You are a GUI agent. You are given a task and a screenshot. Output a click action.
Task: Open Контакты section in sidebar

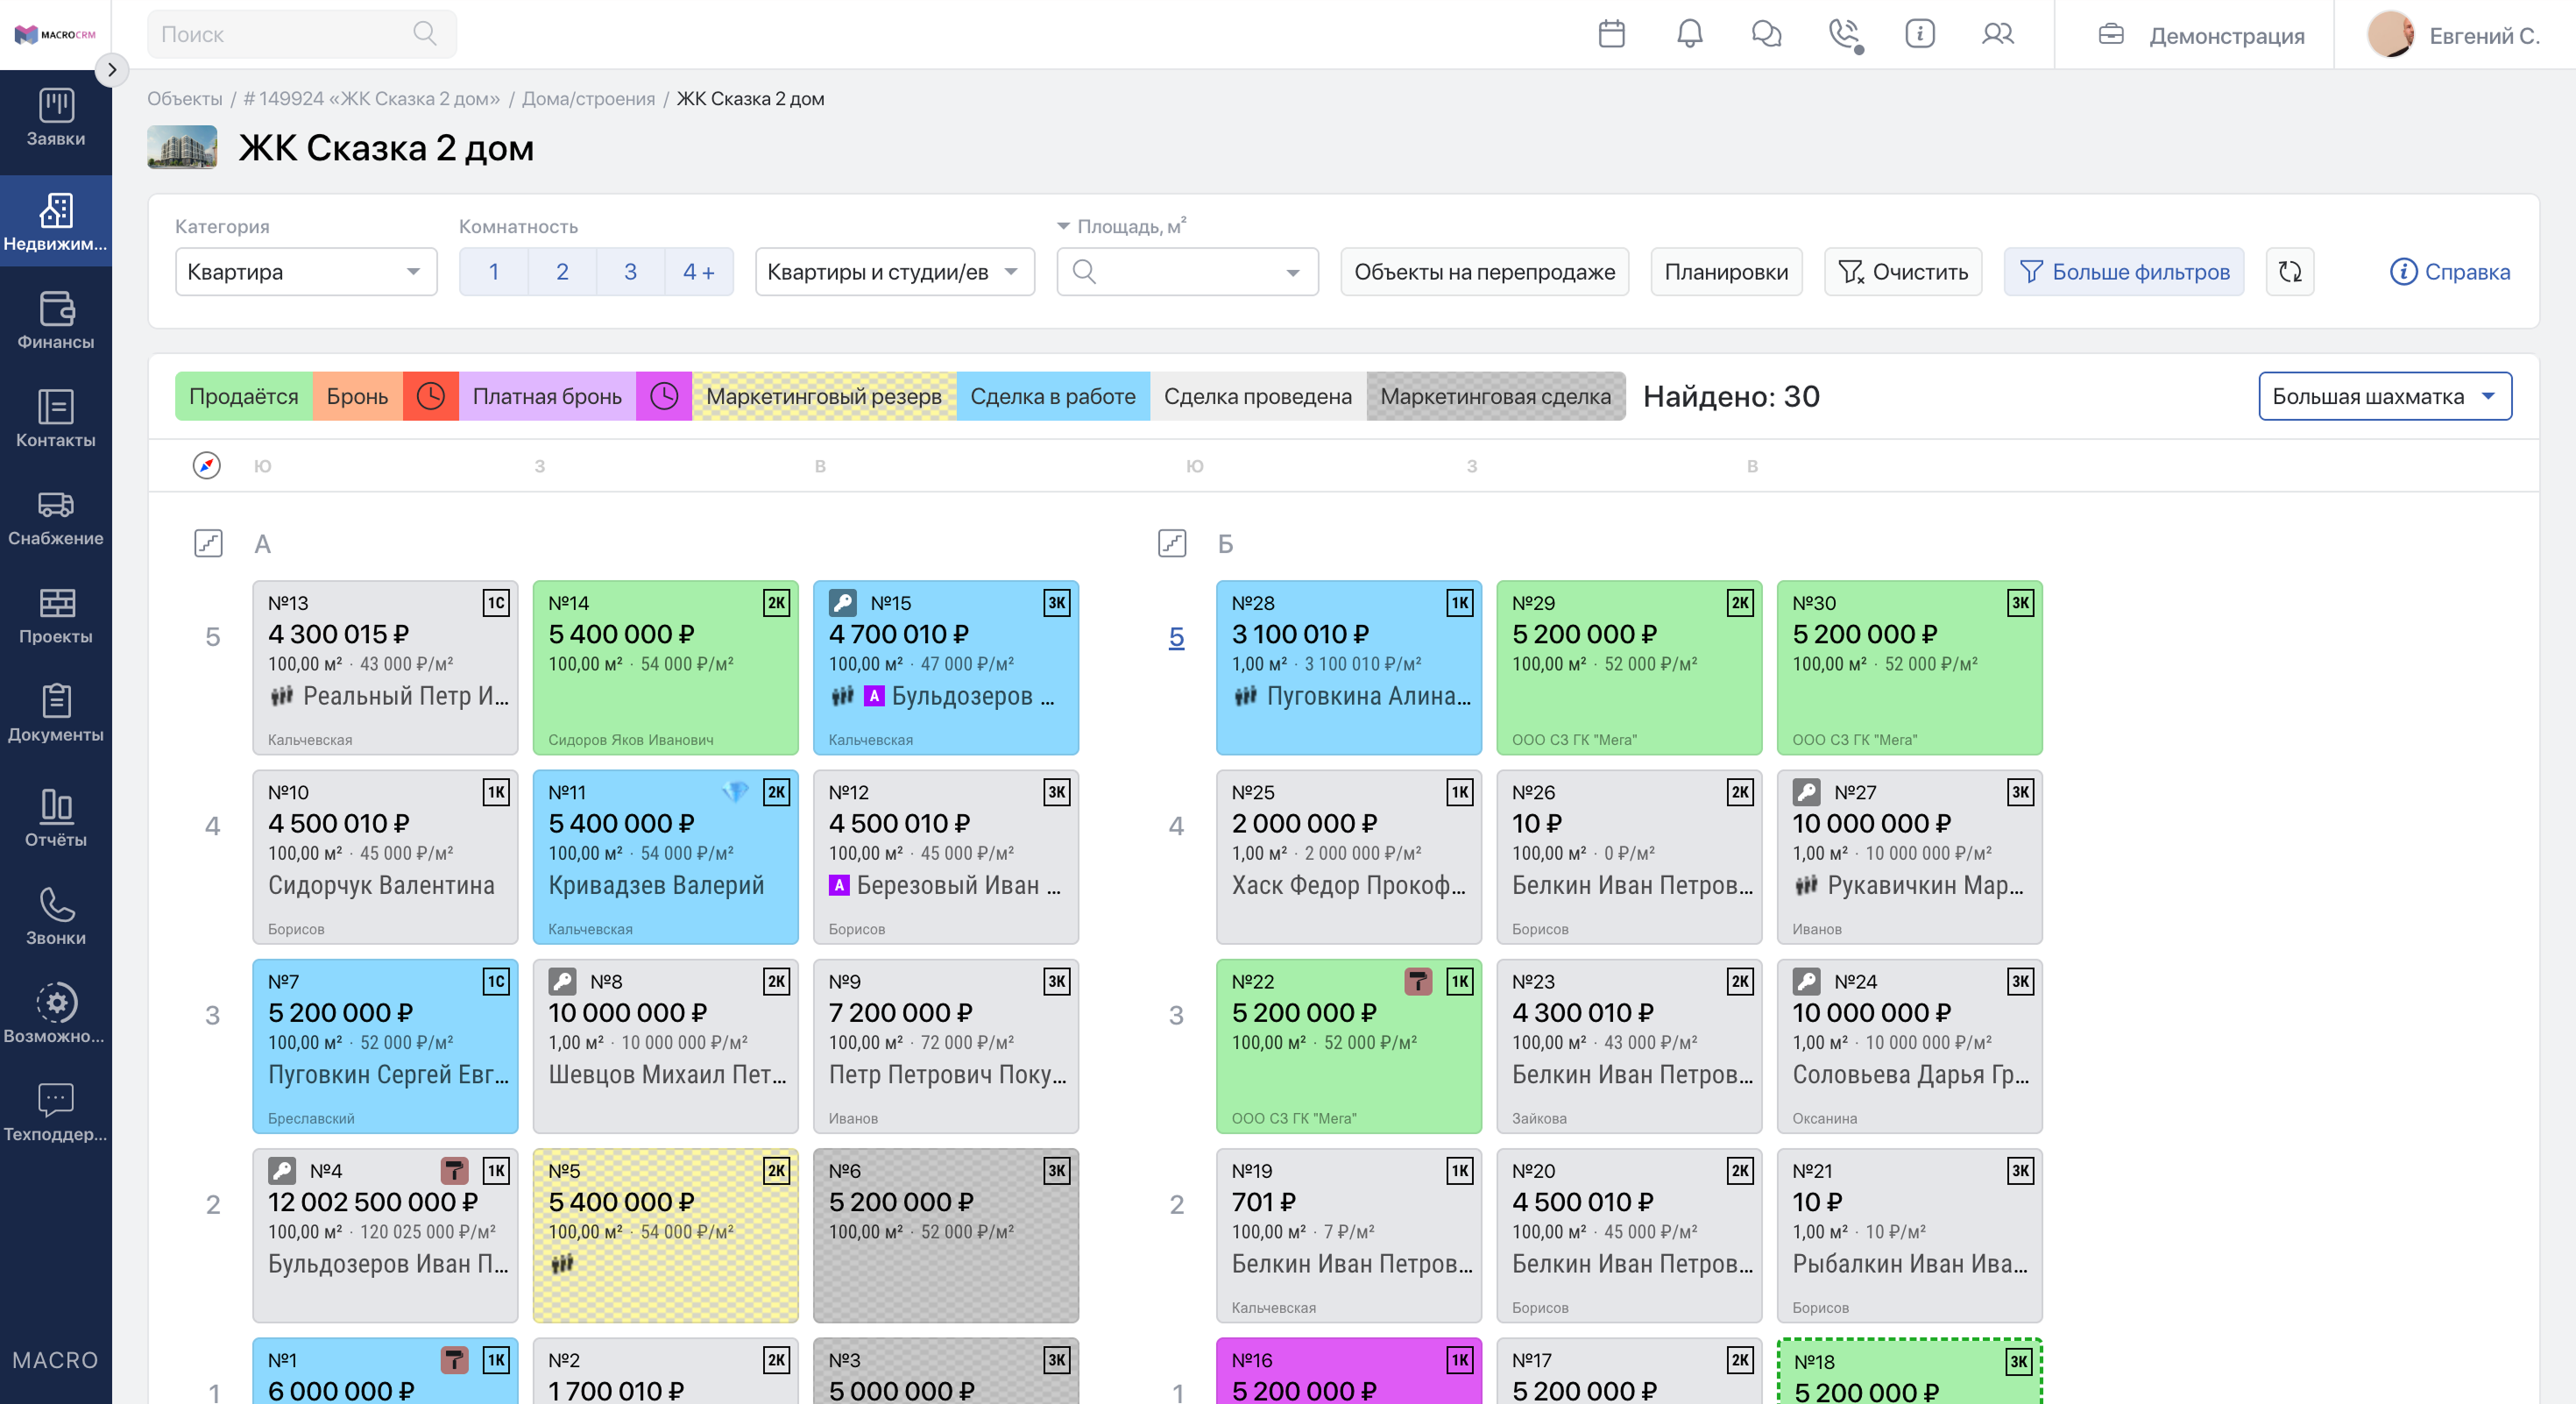pyautogui.click(x=56, y=418)
